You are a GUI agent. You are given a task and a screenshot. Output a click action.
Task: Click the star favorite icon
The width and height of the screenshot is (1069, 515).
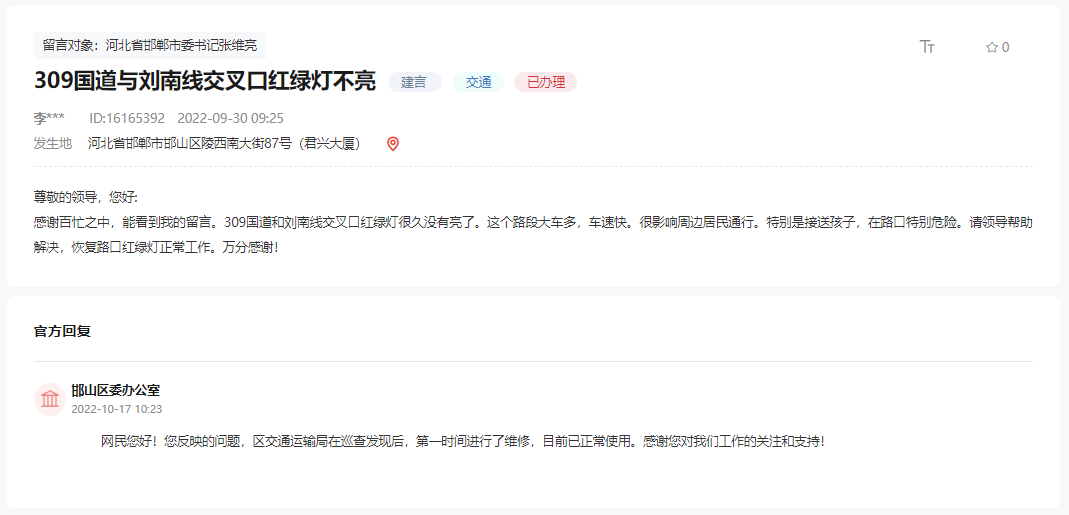pos(991,47)
